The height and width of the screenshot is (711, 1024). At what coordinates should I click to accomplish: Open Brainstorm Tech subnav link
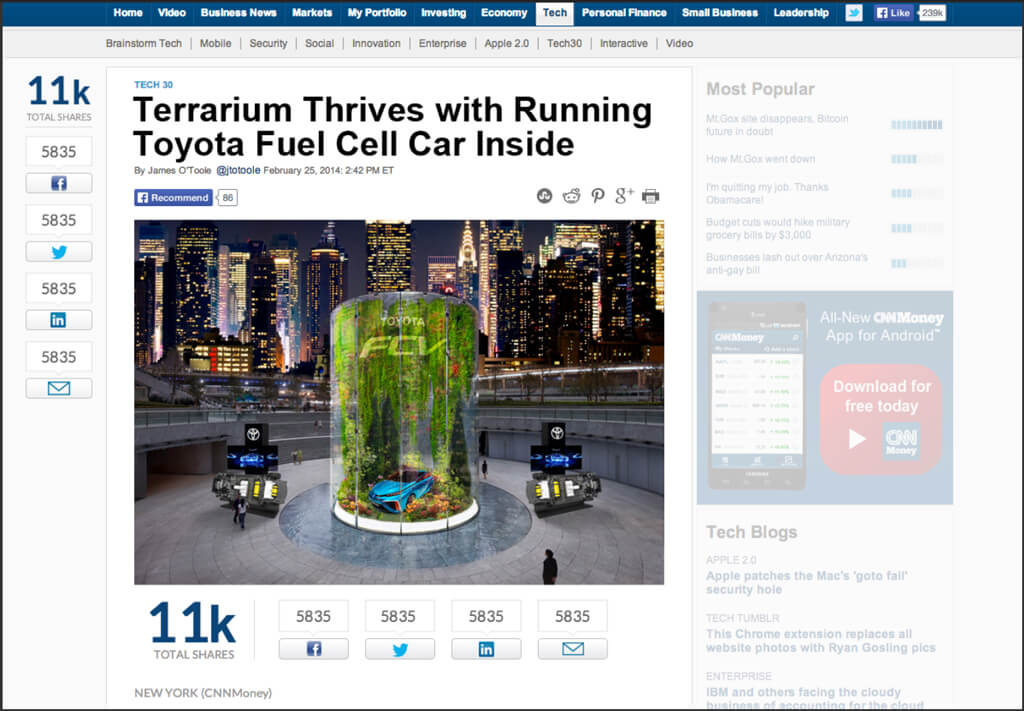[x=144, y=43]
